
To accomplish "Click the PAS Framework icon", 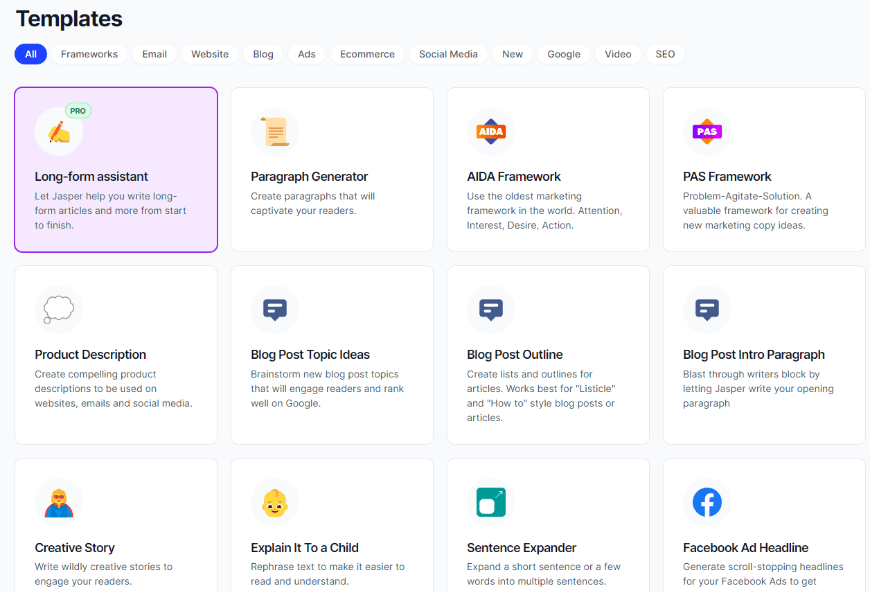I will click(707, 132).
